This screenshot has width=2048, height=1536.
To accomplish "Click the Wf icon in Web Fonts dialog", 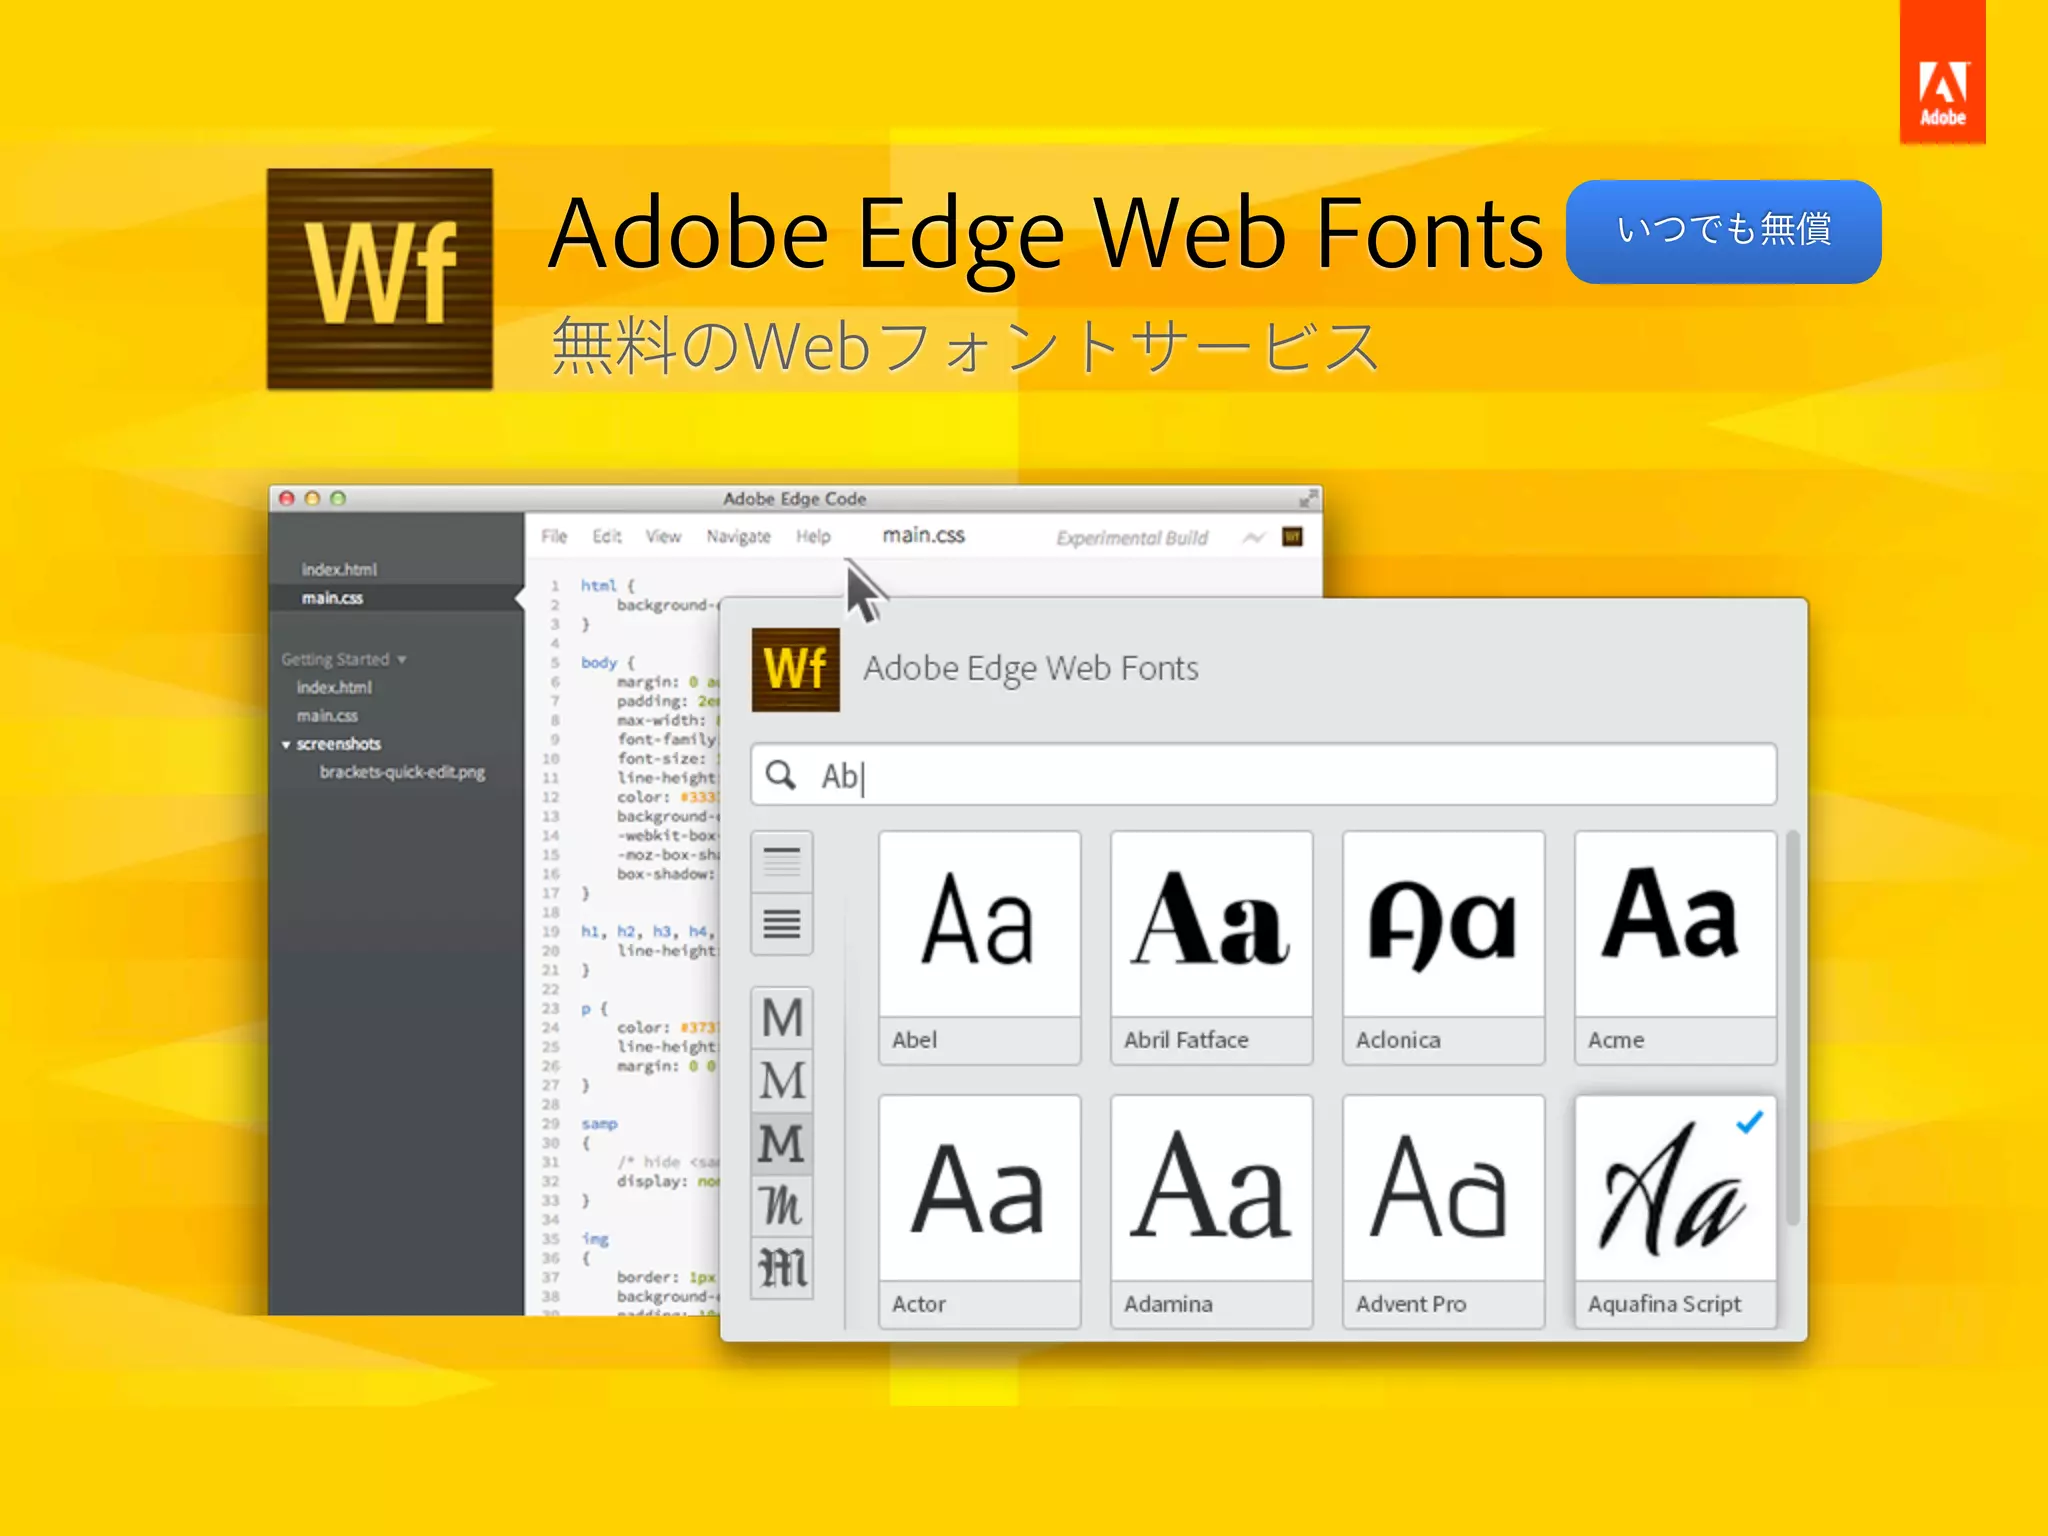I will [x=795, y=669].
